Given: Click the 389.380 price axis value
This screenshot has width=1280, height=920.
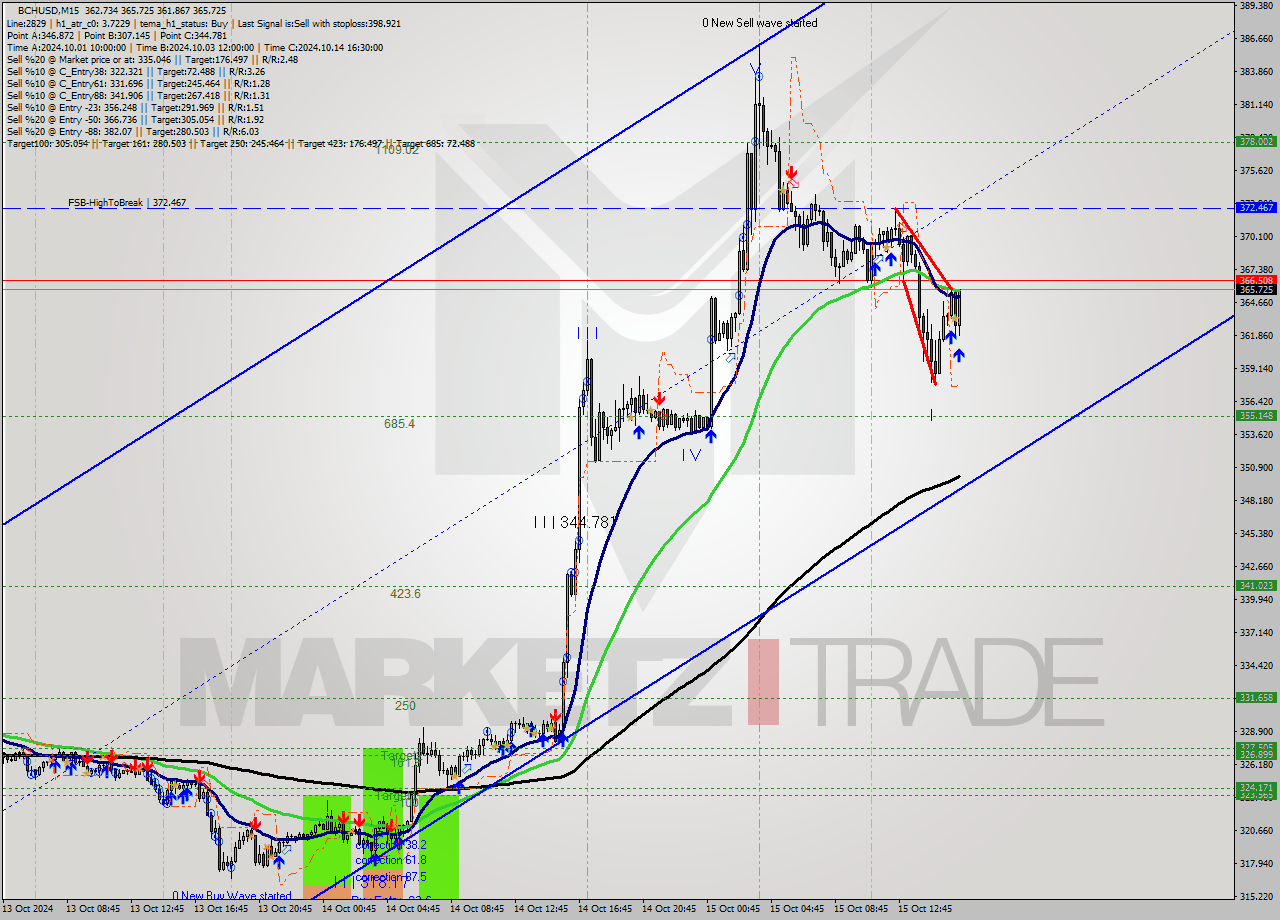Looking at the screenshot, I should click(1256, 6).
